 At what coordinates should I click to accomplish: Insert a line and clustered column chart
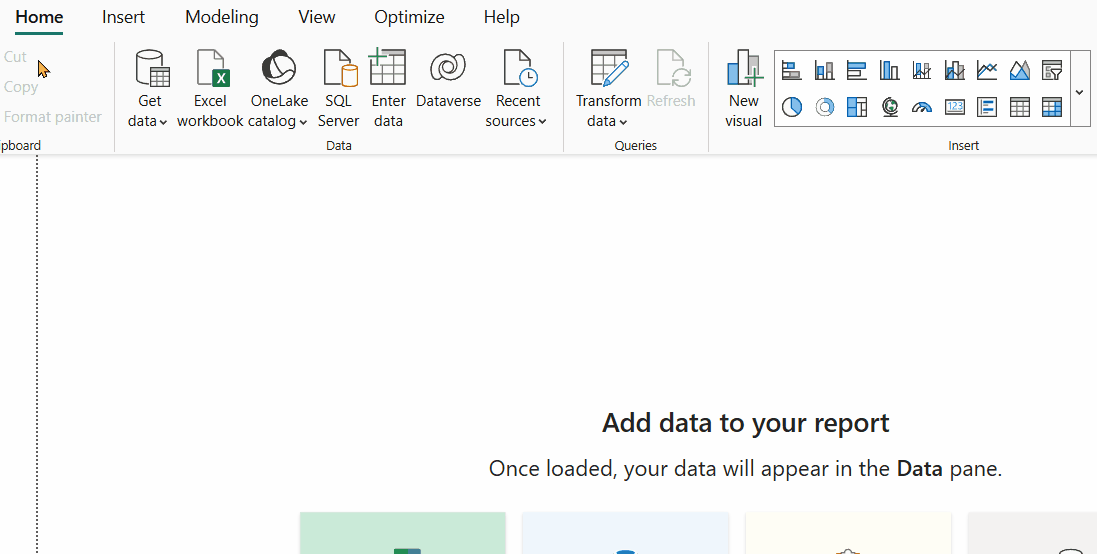(954, 70)
